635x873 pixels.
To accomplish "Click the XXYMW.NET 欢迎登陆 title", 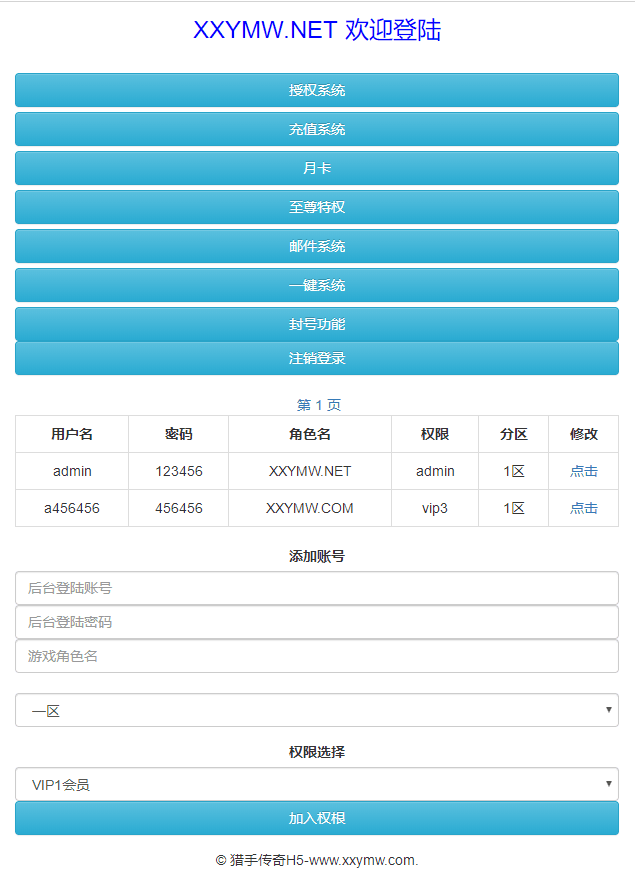I will tap(317, 30).
